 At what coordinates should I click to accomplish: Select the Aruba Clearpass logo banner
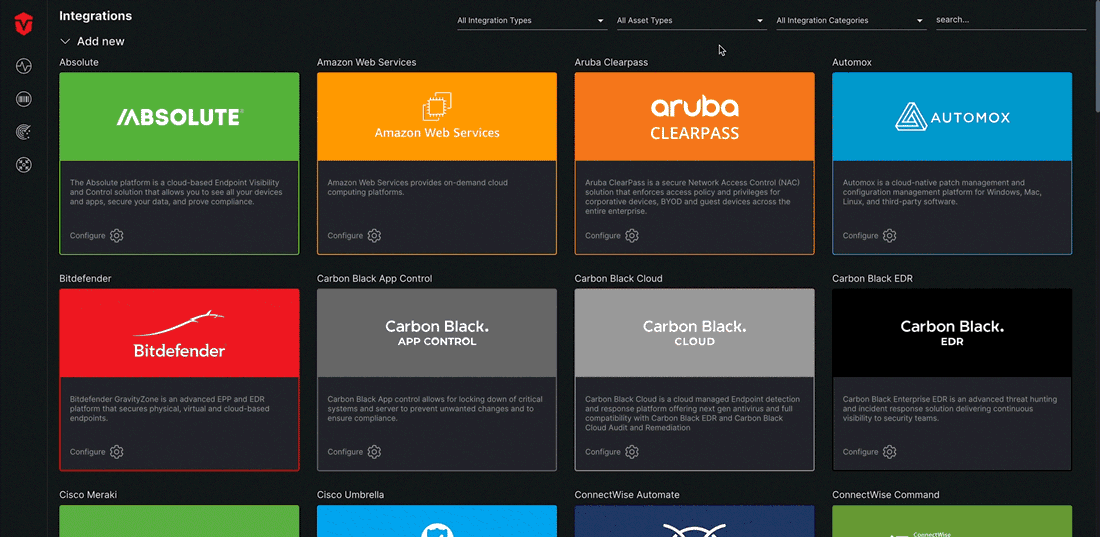695,117
